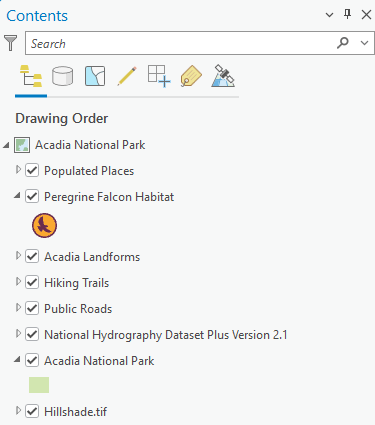
Task: Select the Hiking Trails layer name
Action: click(x=77, y=283)
